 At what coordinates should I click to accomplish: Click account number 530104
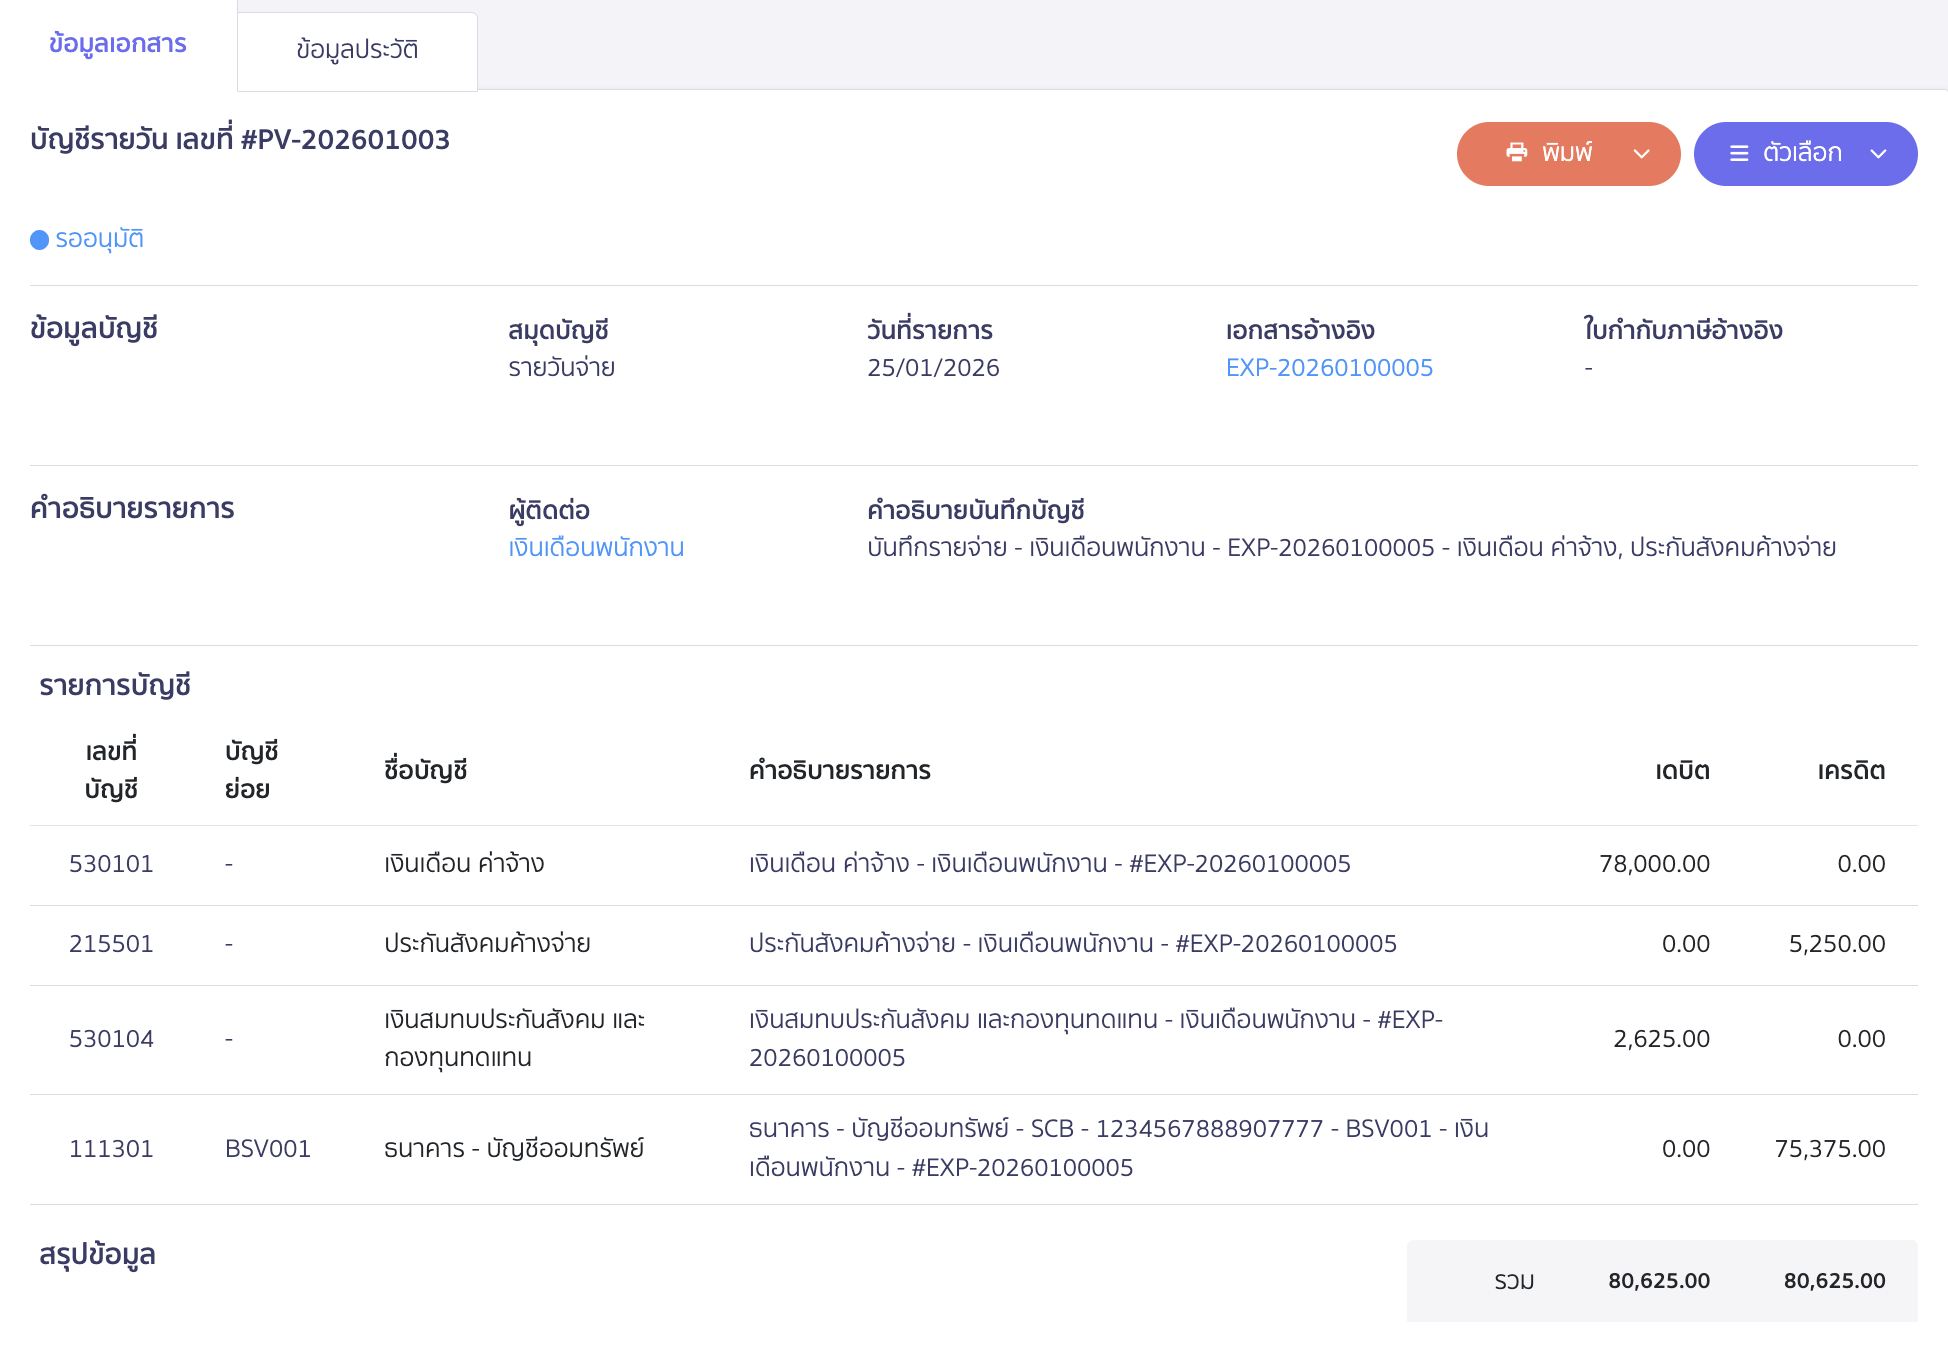point(112,1038)
